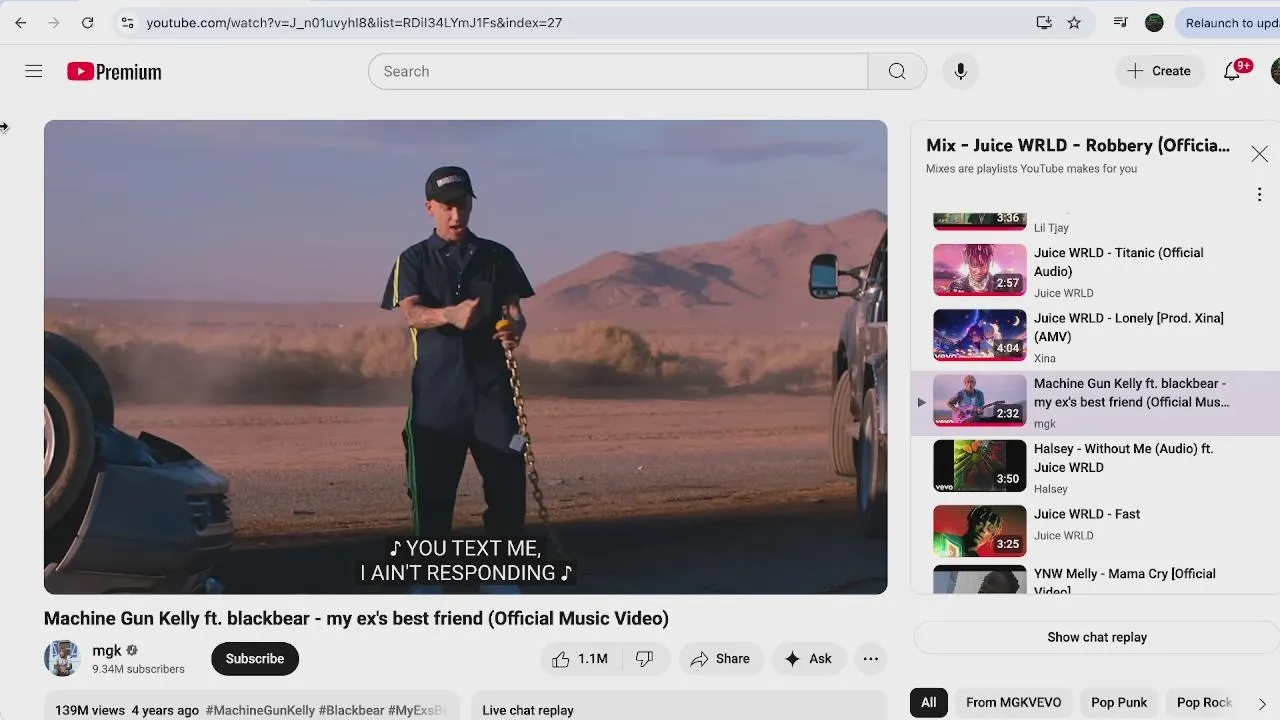Open the install/cast icon in address bar
Image resolution: width=1280 pixels, height=720 pixels.
[1044, 22]
